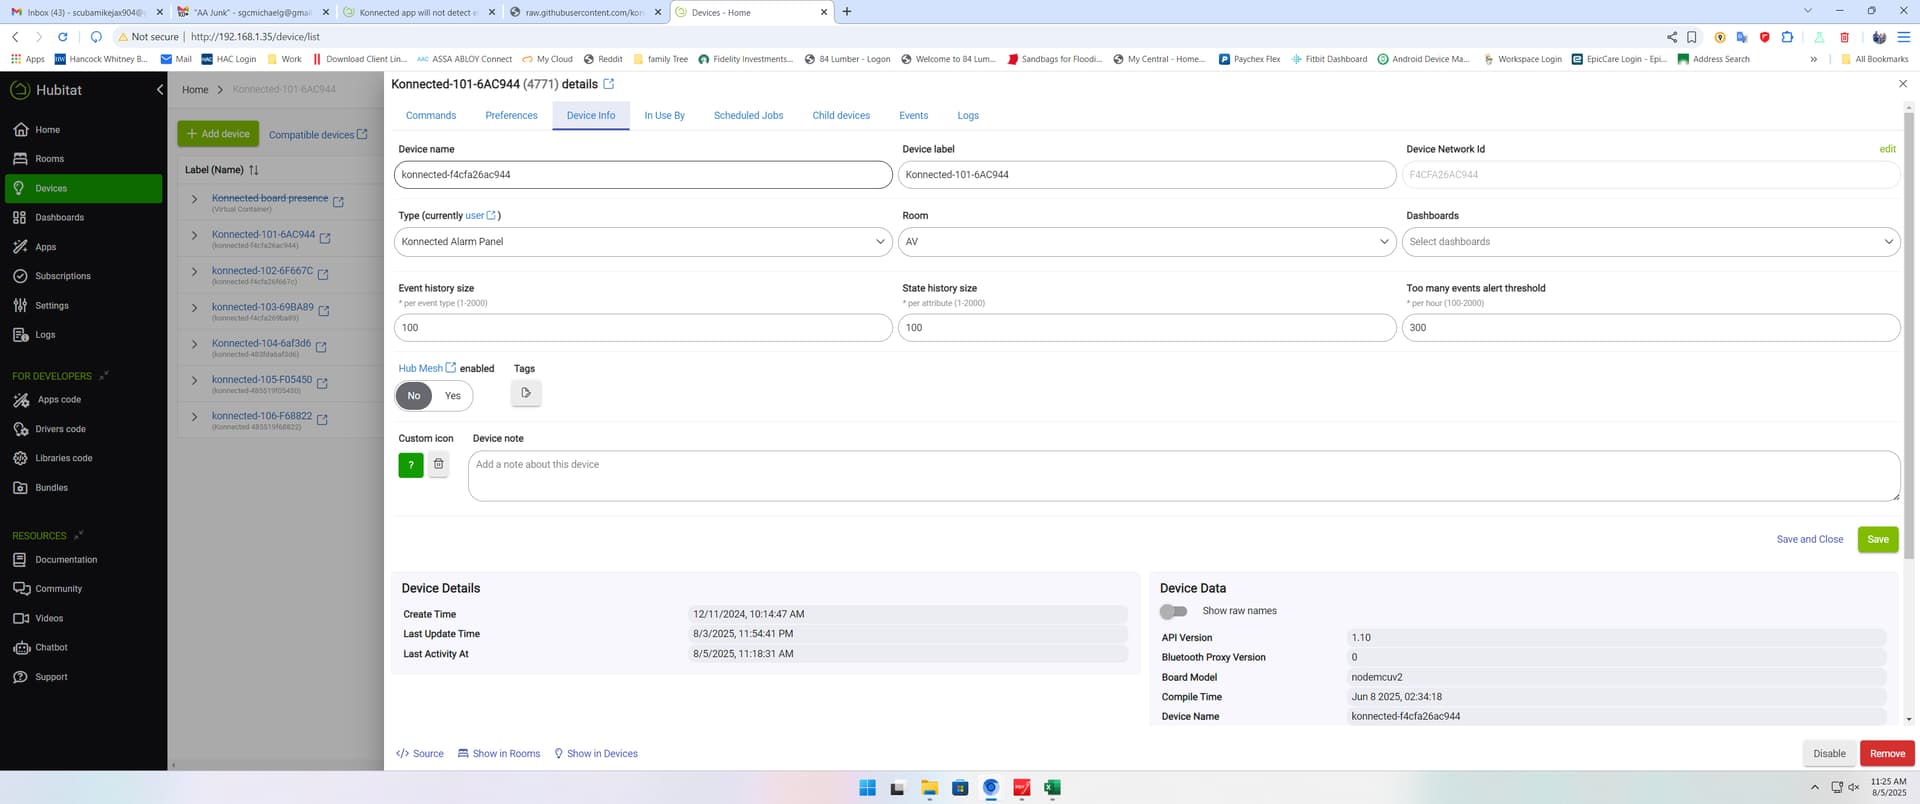Click the Event history size field

pyautogui.click(x=643, y=328)
